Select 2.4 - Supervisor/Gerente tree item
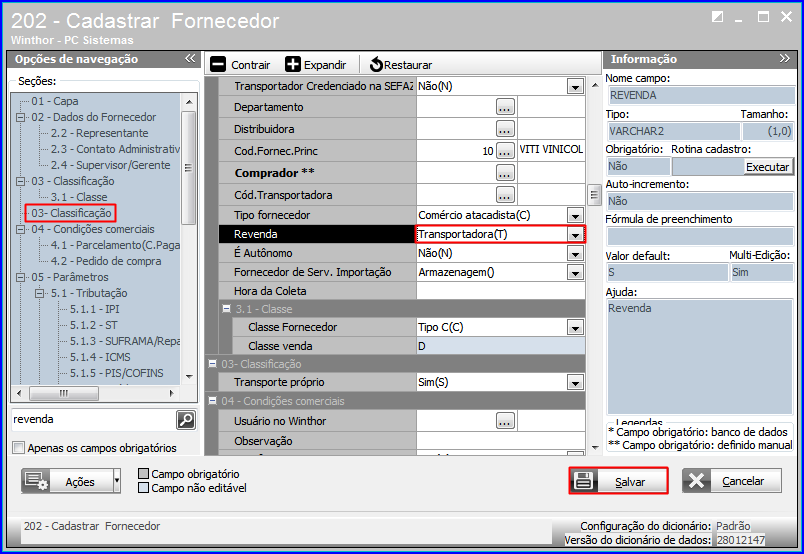Viewport: 804px width, 554px height. click(110, 165)
